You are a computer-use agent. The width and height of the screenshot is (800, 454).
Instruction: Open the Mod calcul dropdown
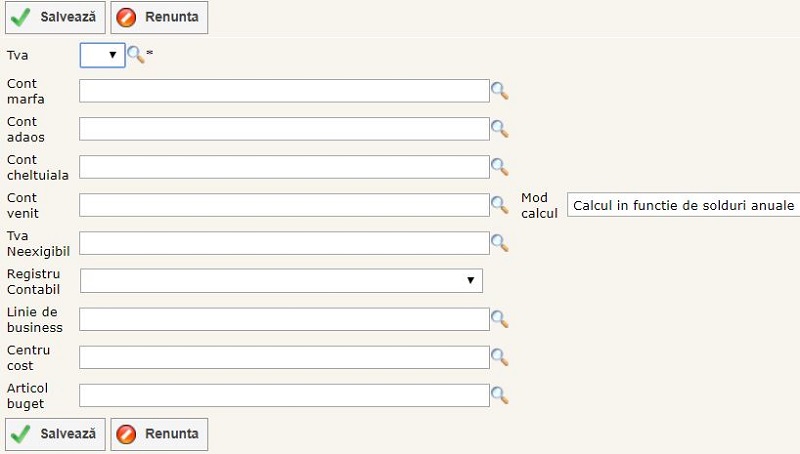[683, 205]
